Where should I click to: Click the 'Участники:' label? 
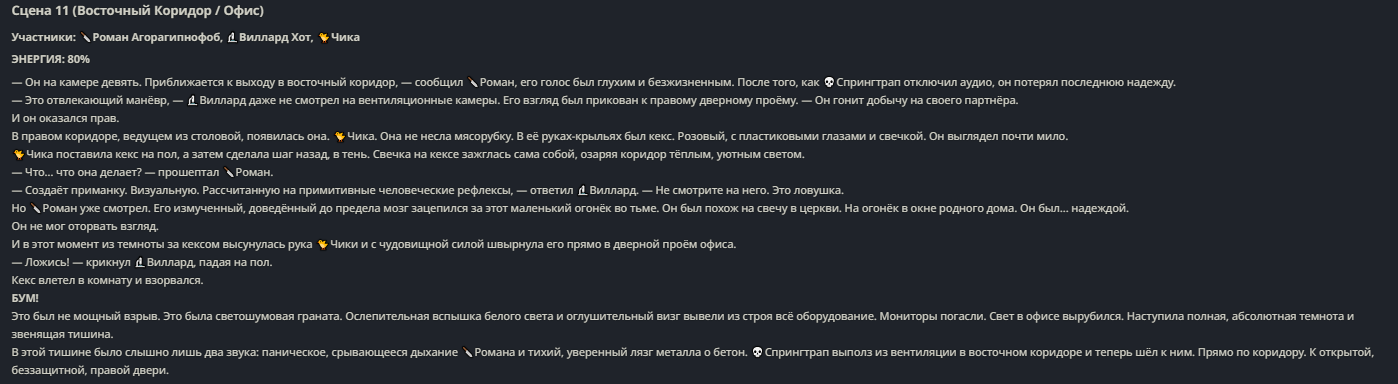(x=44, y=38)
